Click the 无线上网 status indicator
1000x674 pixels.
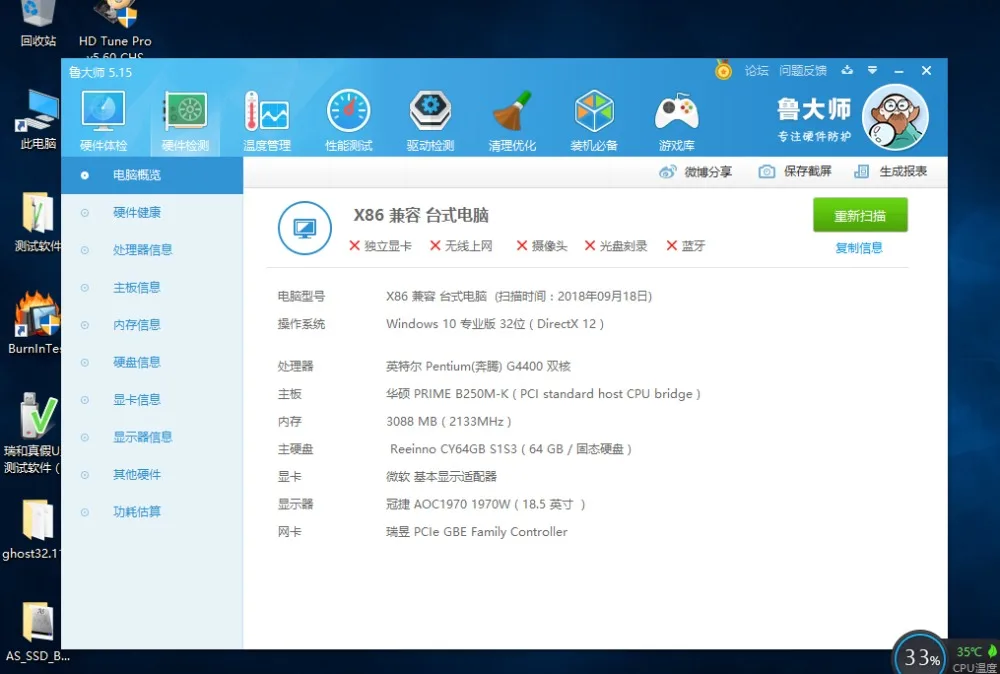461,246
